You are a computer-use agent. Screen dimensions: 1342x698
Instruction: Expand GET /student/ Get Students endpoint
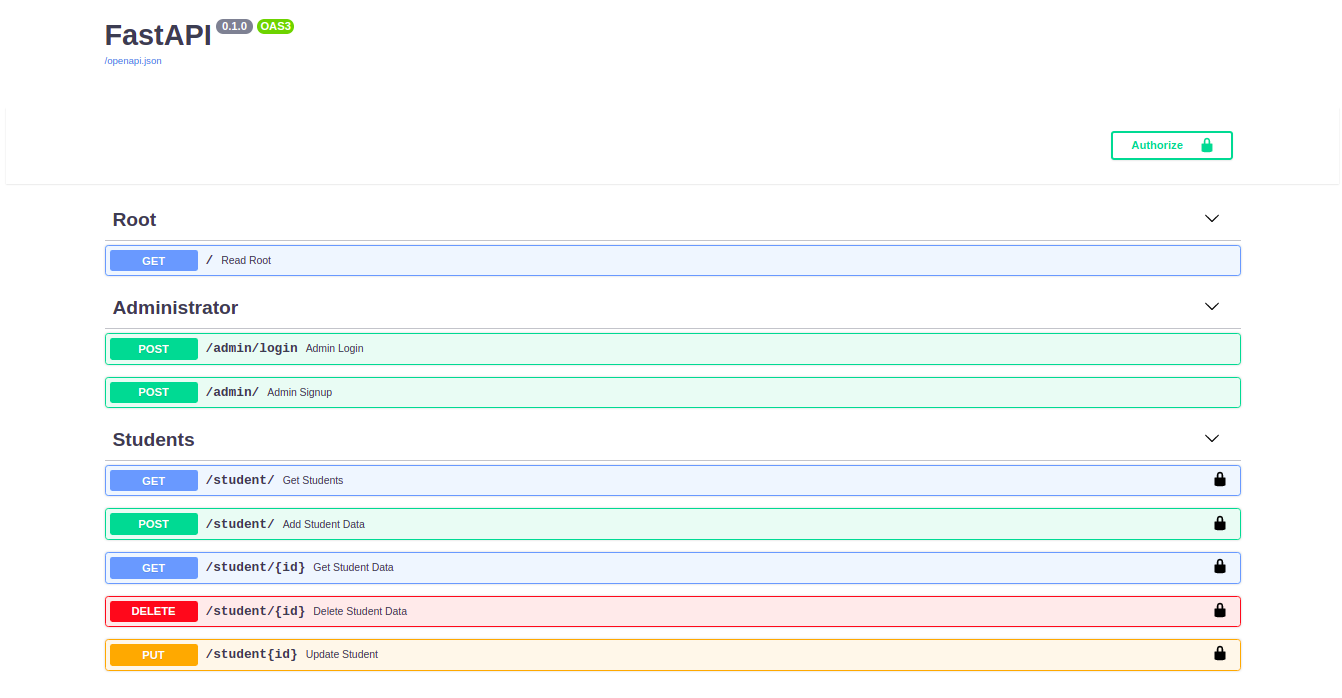pos(673,480)
